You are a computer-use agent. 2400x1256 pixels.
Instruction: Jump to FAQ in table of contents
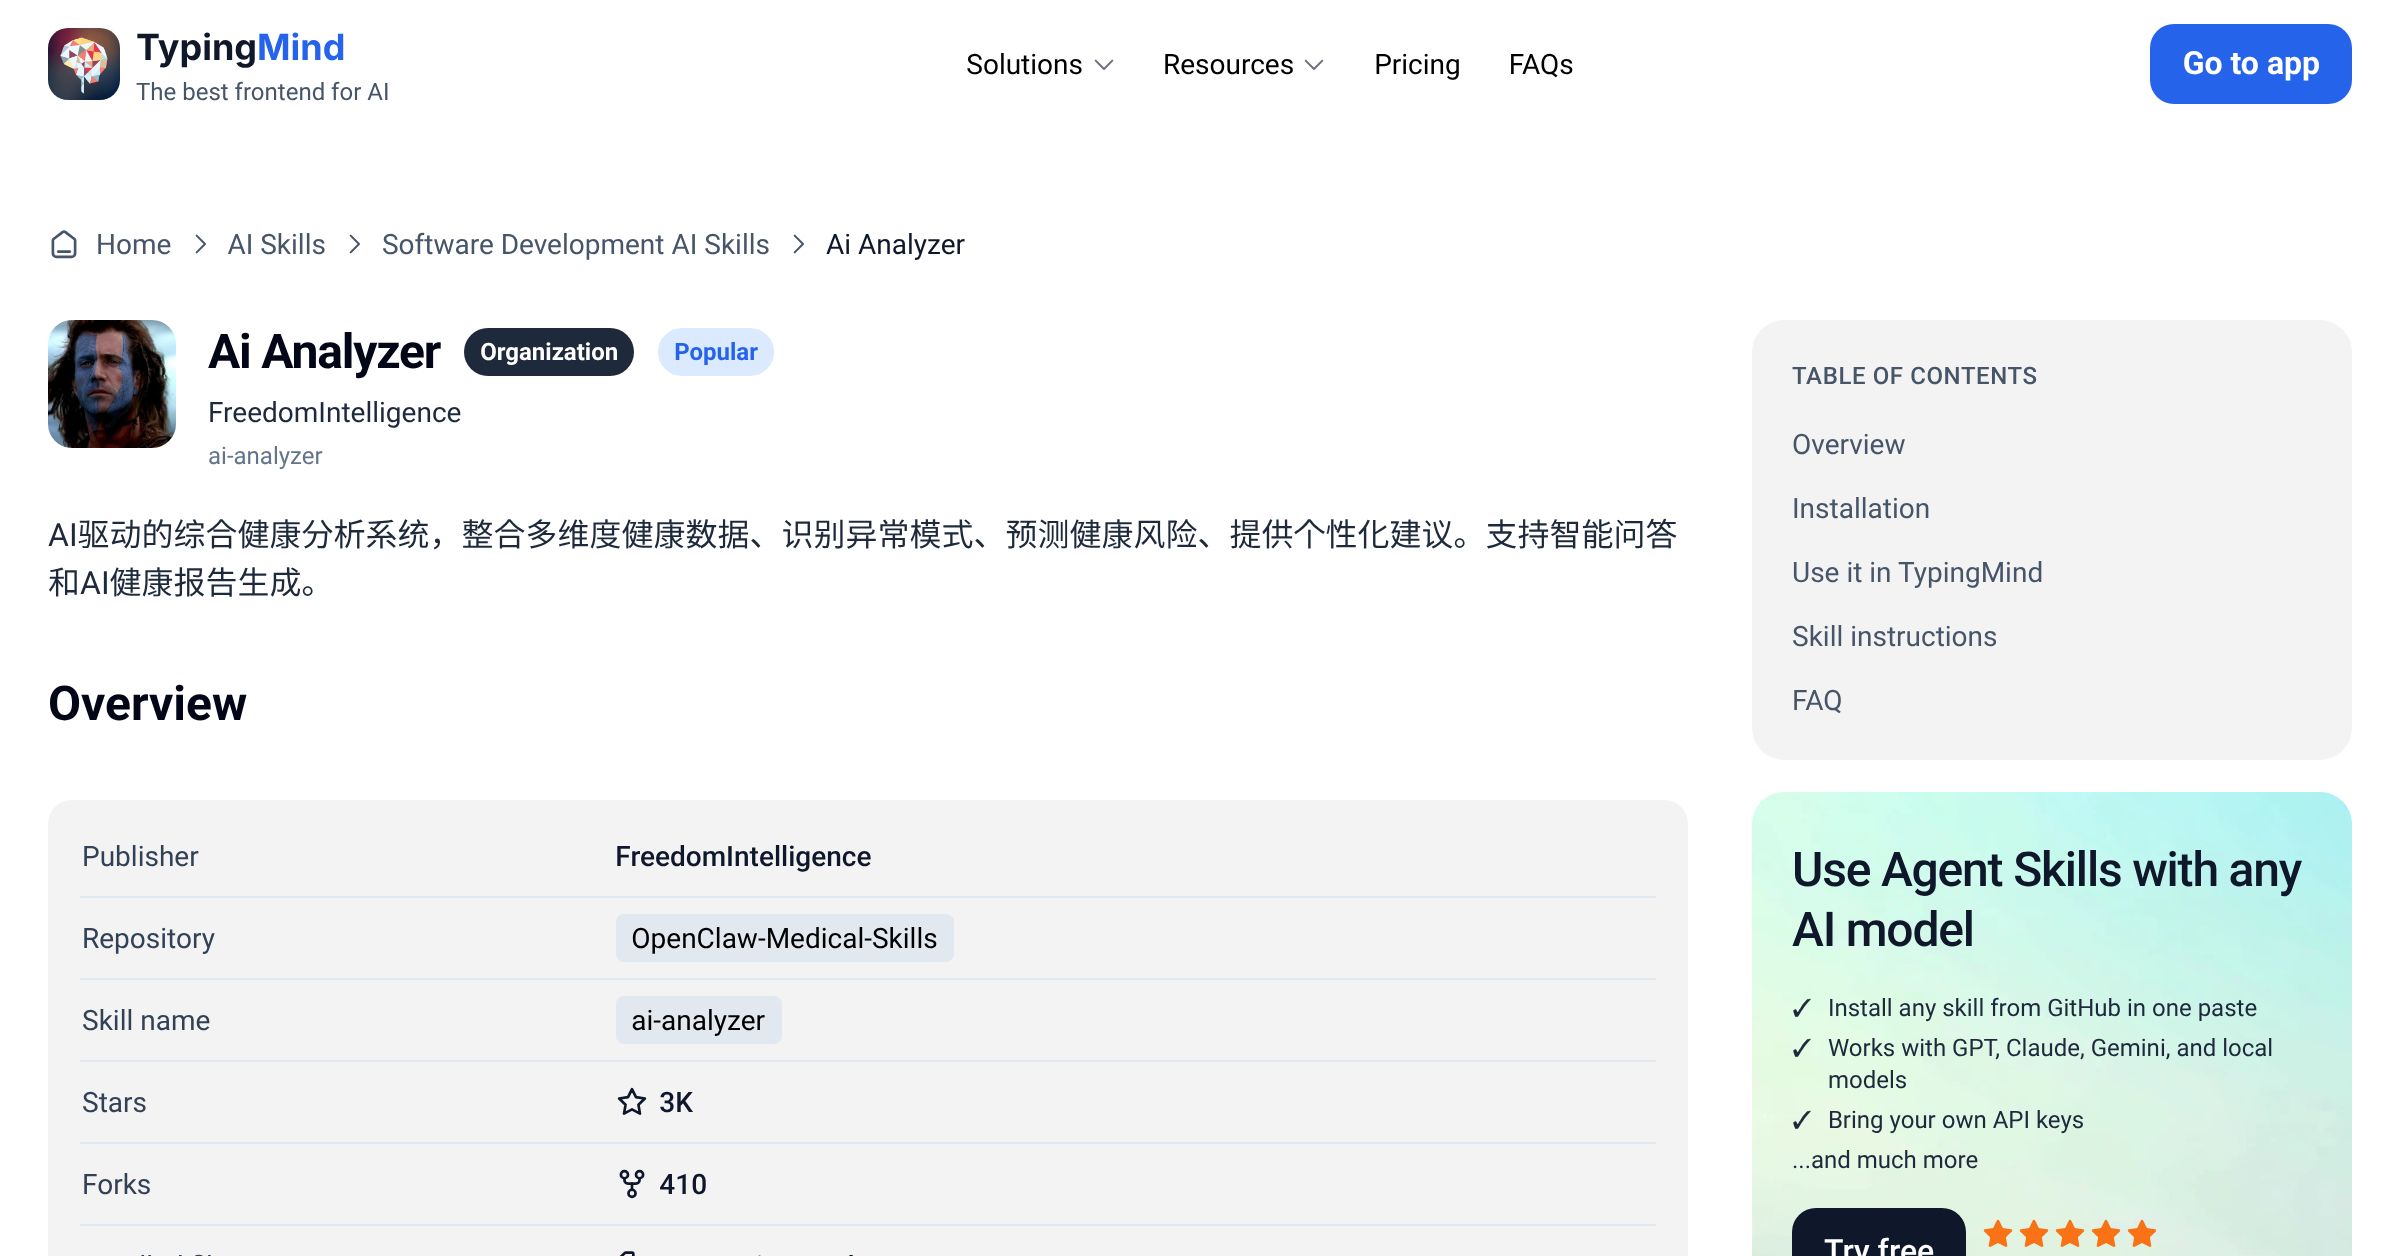tap(1816, 700)
